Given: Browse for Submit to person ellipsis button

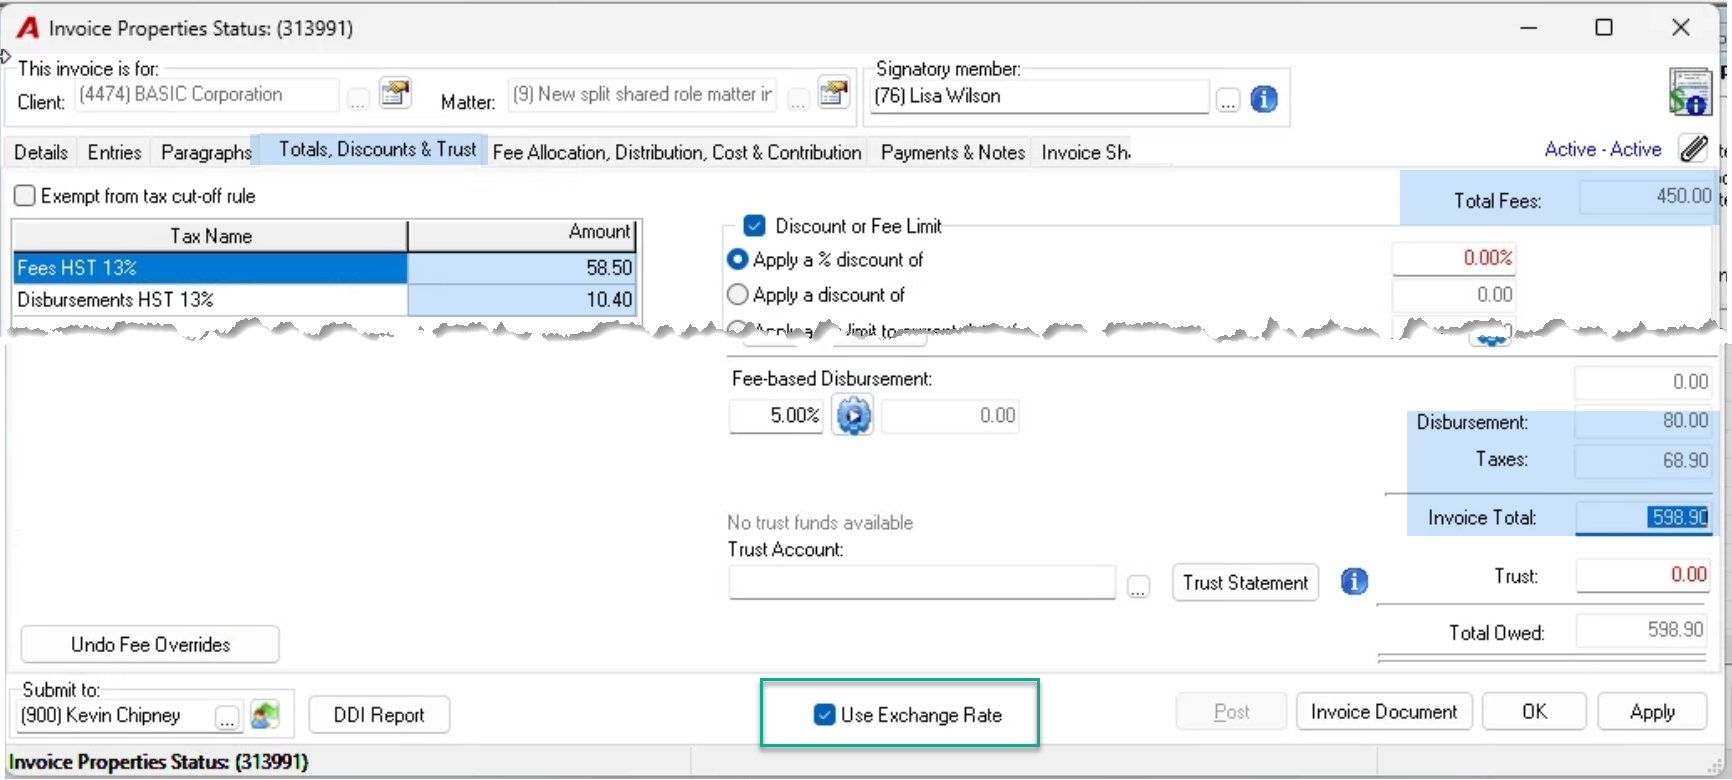Looking at the screenshot, I should tap(228, 718).
